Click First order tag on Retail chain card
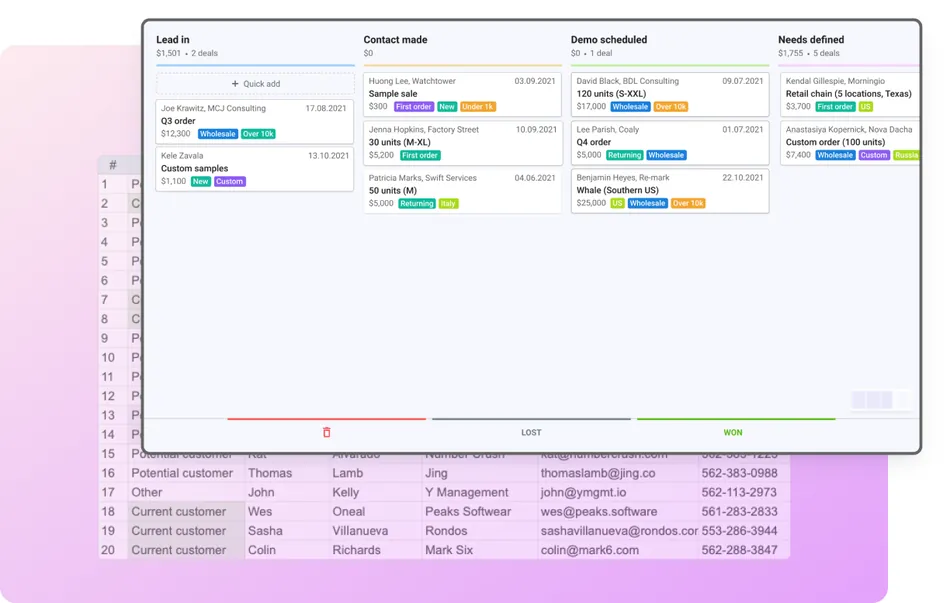Viewport: 950px width, 603px height. (x=835, y=107)
